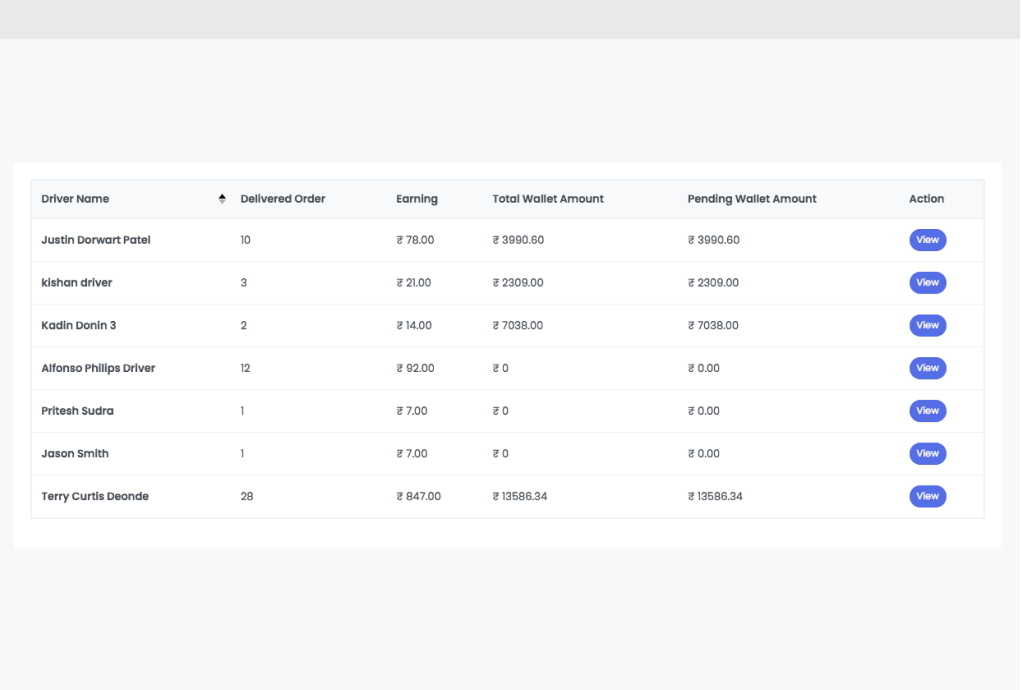The width and height of the screenshot is (1021, 690).
Task: Click the name Jason Smith
Action: (75, 454)
